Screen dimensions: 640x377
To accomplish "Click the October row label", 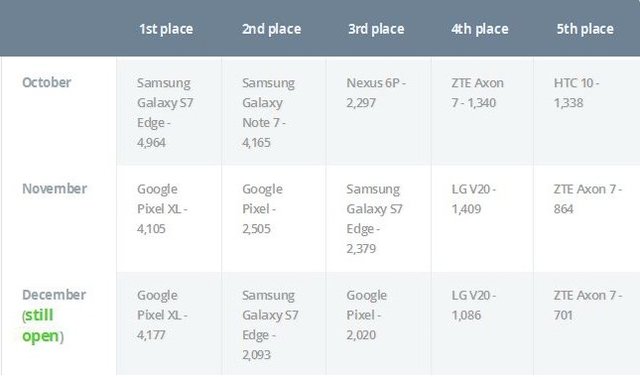I will coord(47,82).
